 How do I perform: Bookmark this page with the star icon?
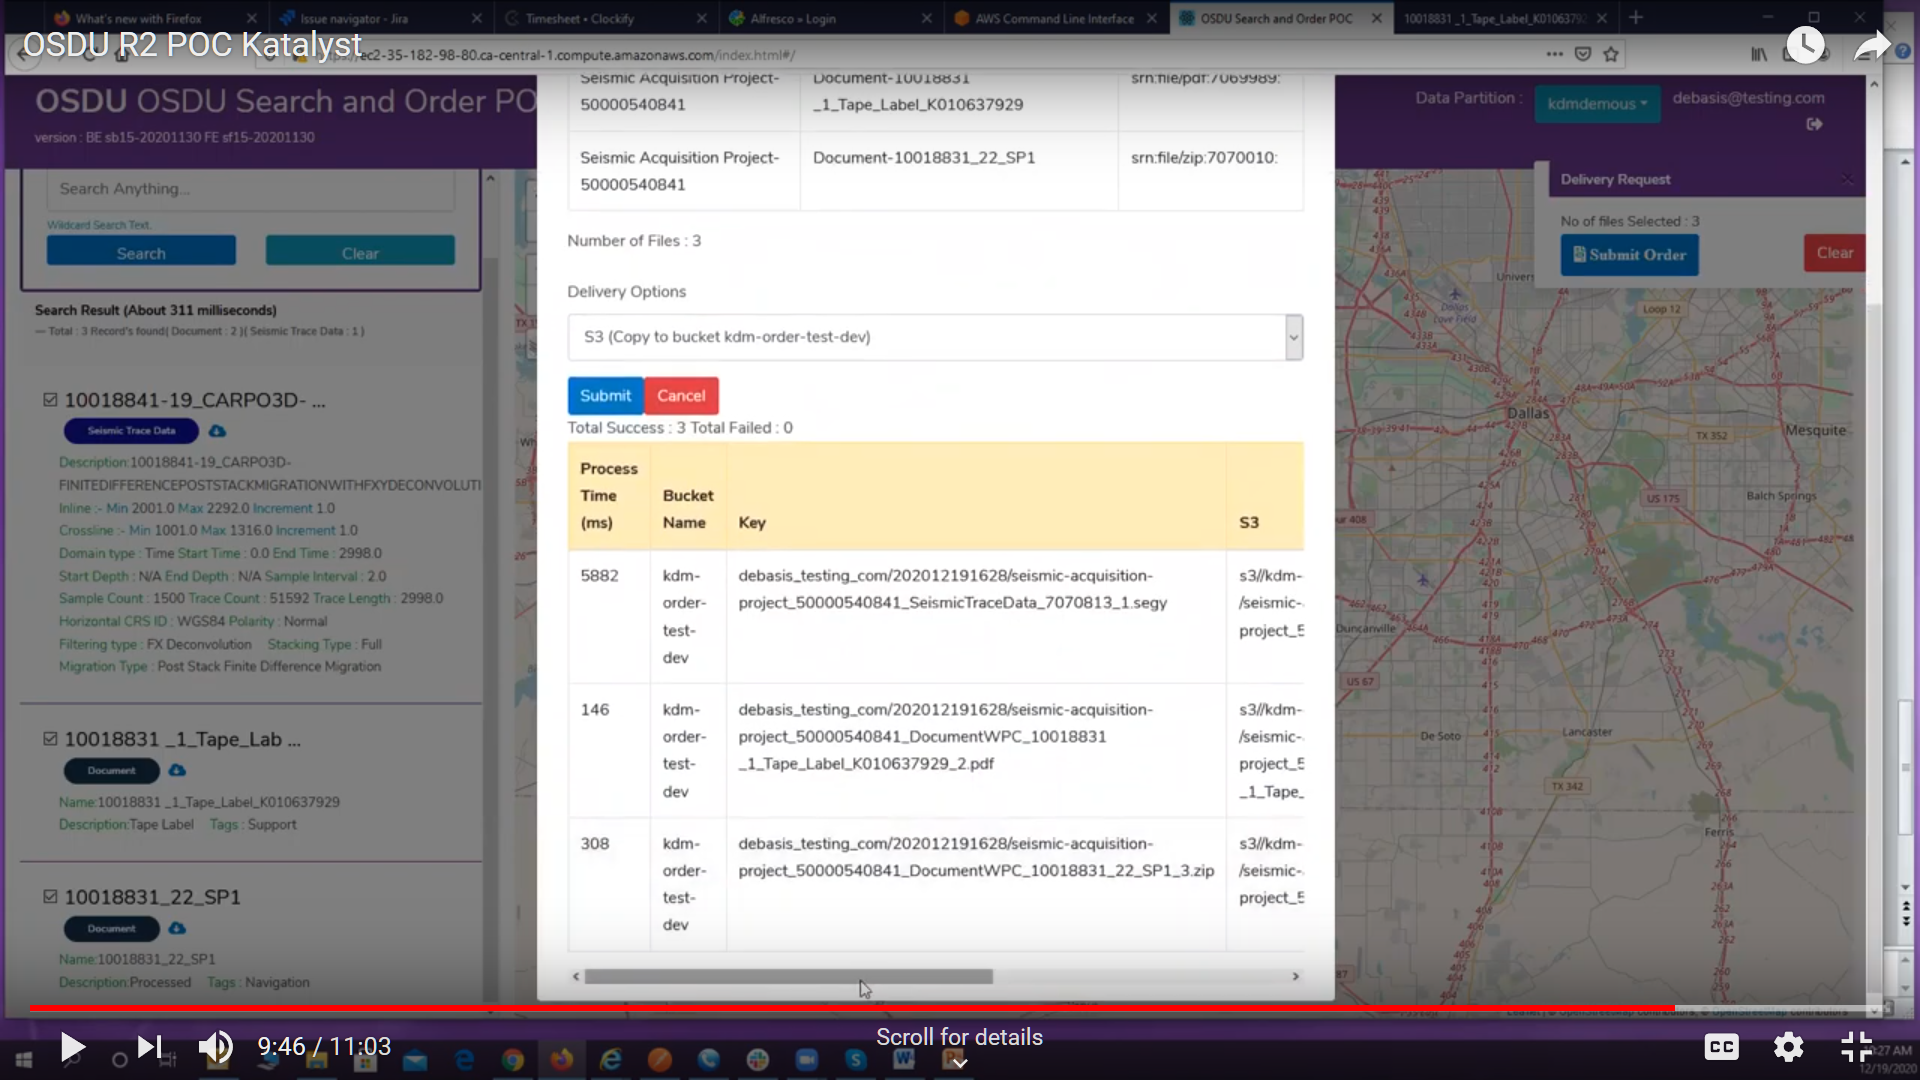[1611, 54]
